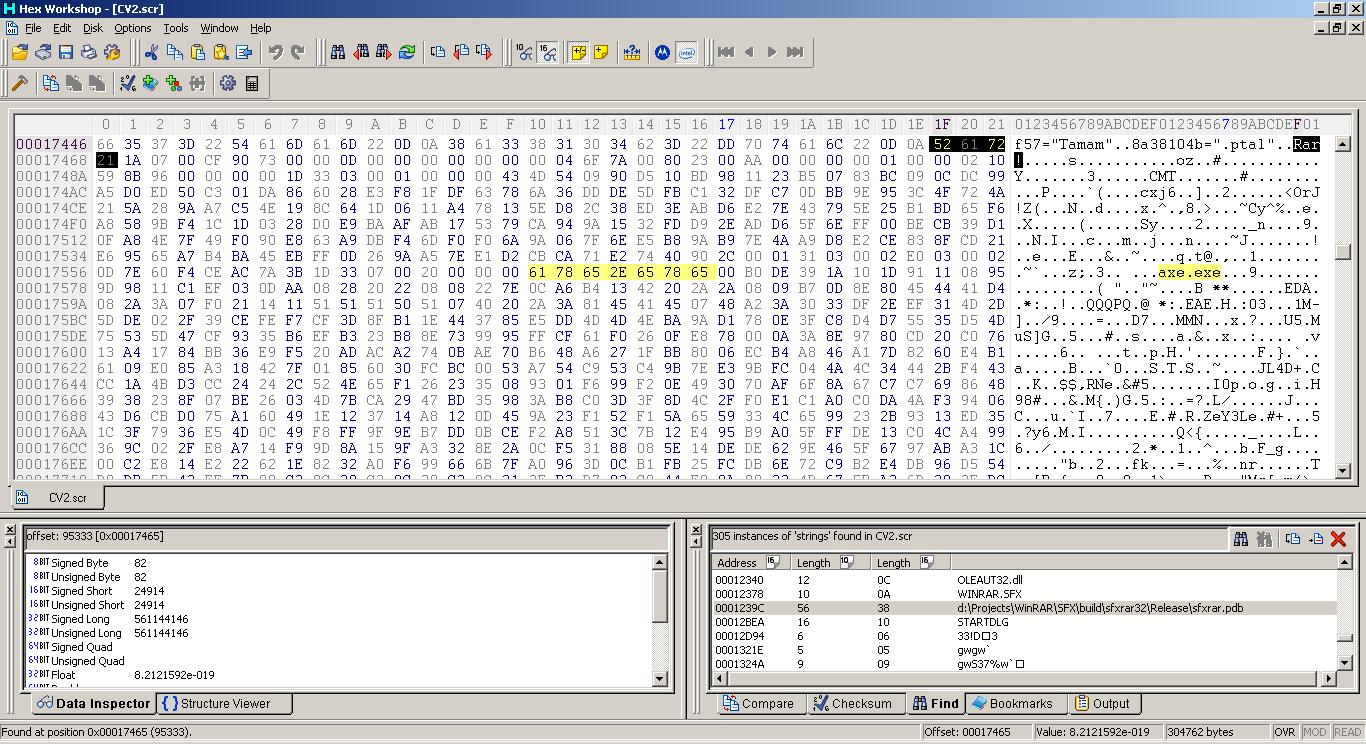Toggle hex Length column format icon

coord(927,562)
